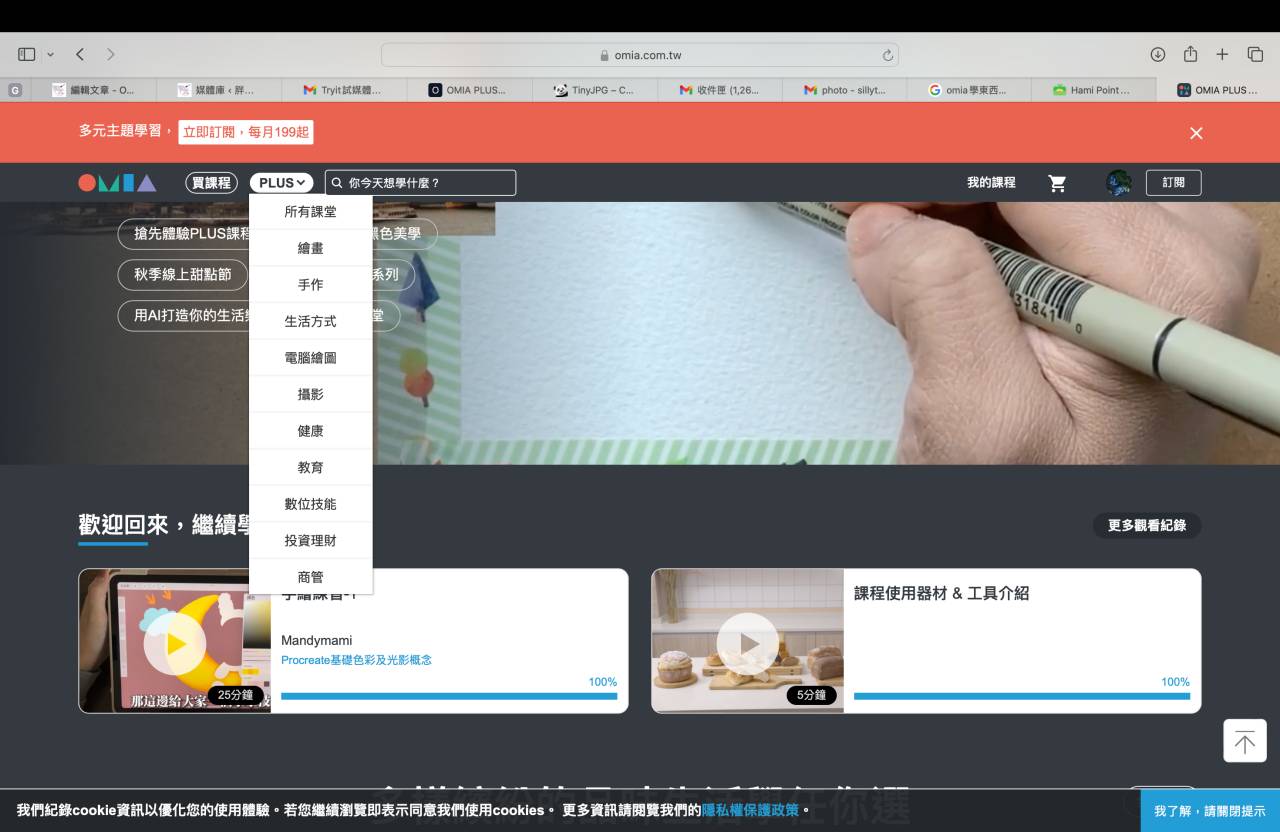Click 我了解，請關閉提示 cookie button
The width and height of the screenshot is (1280, 832).
pyautogui.click(x=1210, y=811)
